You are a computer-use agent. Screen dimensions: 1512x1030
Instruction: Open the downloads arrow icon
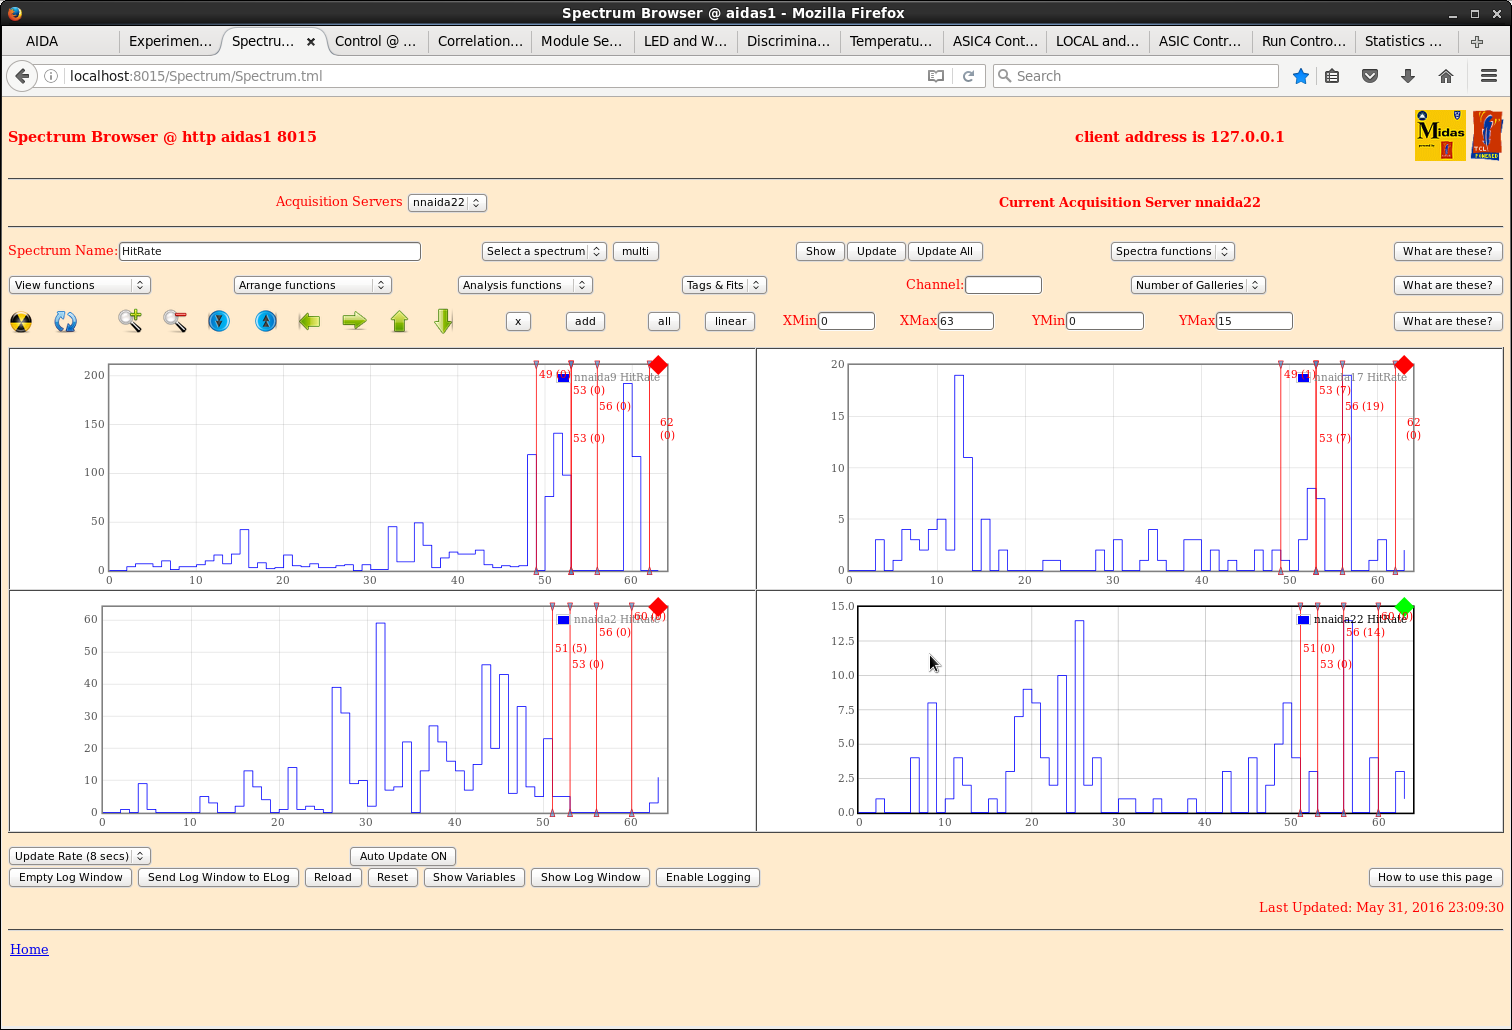click(x=1408, y=76)
